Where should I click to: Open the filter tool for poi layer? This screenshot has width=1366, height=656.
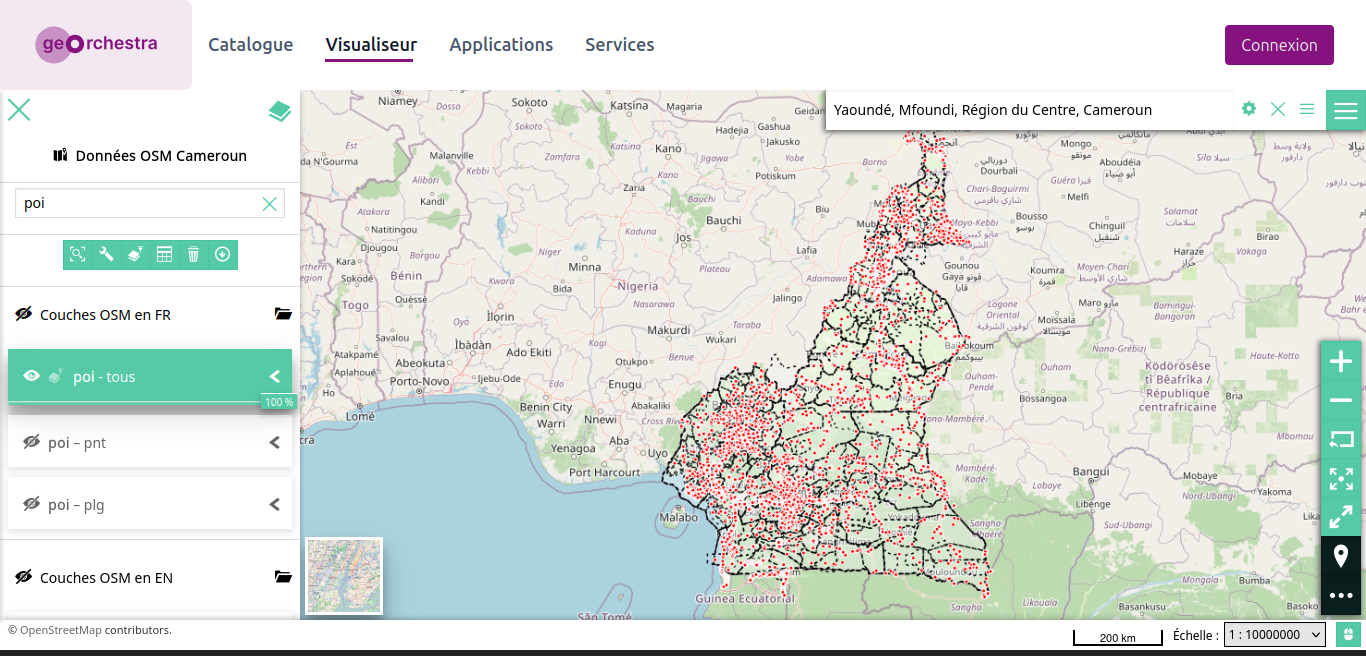[x=135, y=254]
